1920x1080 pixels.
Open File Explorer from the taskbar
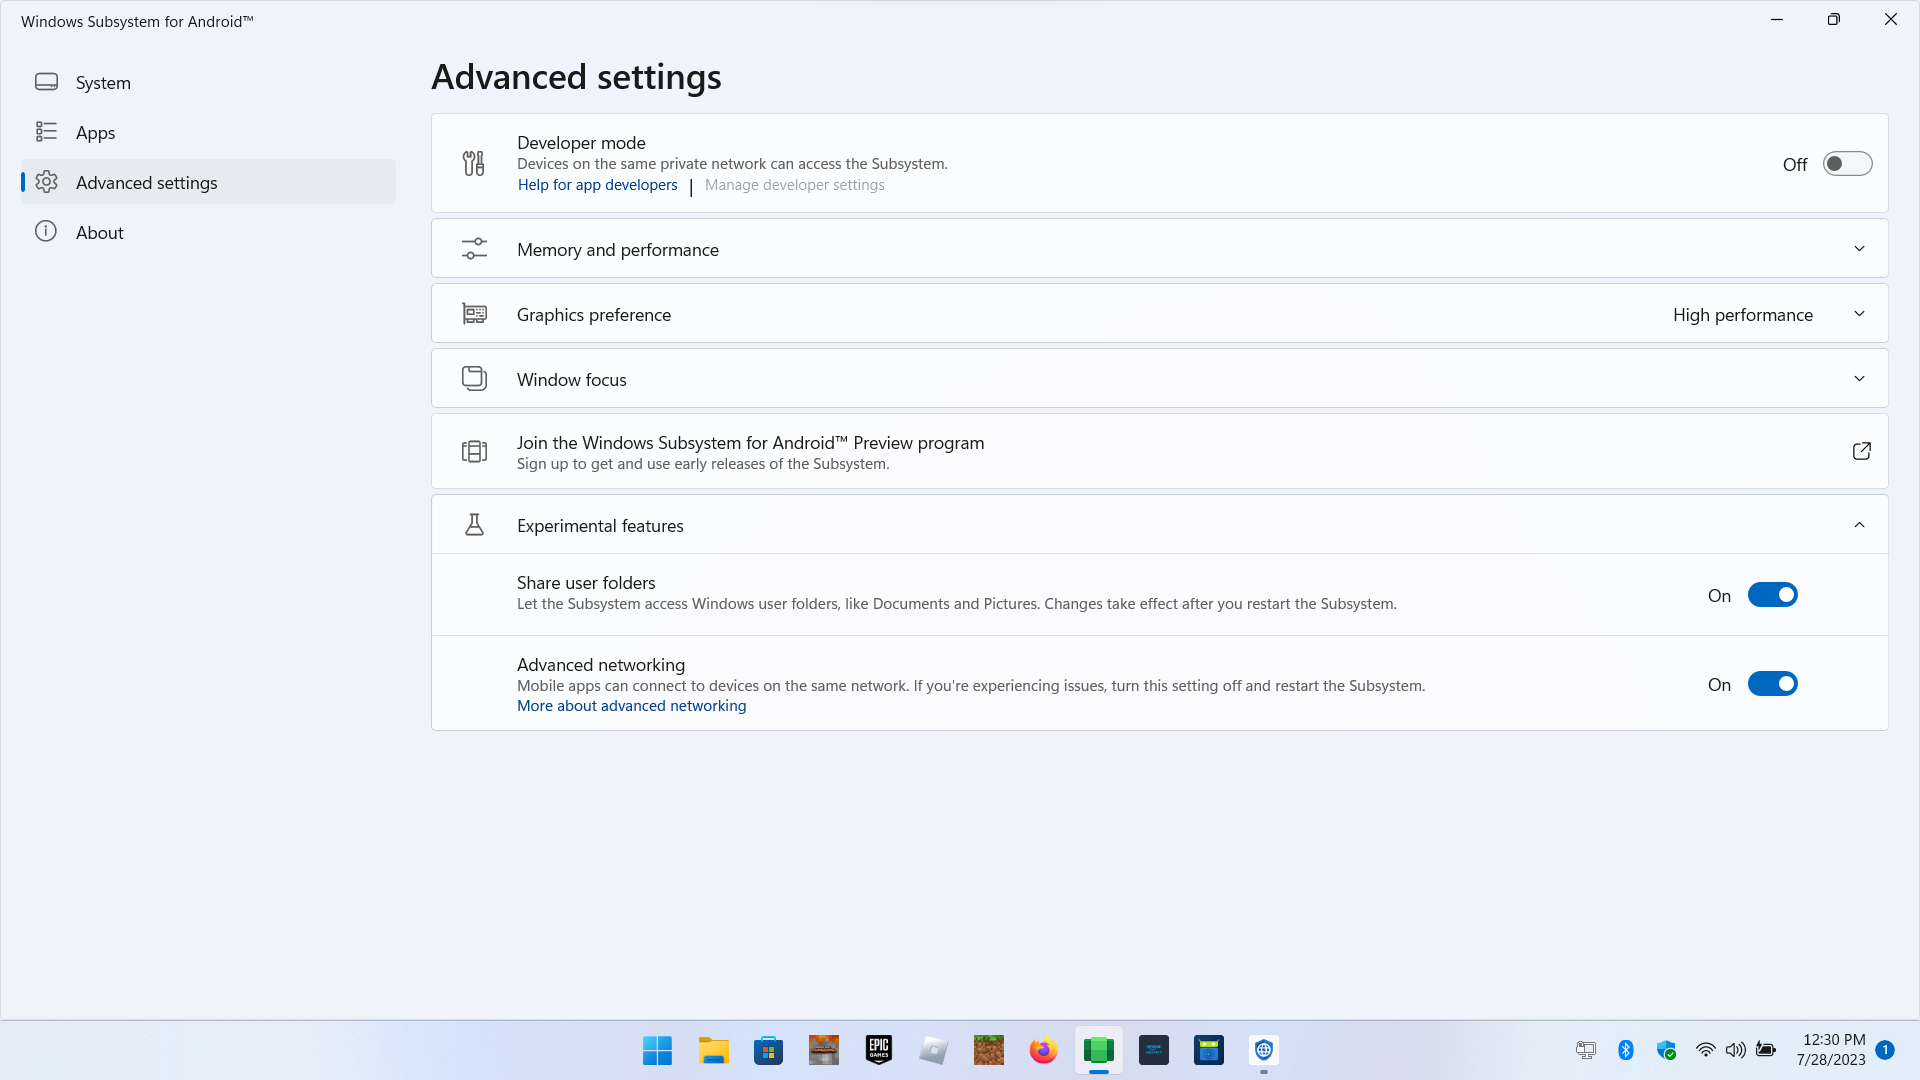pos(713,1050)
